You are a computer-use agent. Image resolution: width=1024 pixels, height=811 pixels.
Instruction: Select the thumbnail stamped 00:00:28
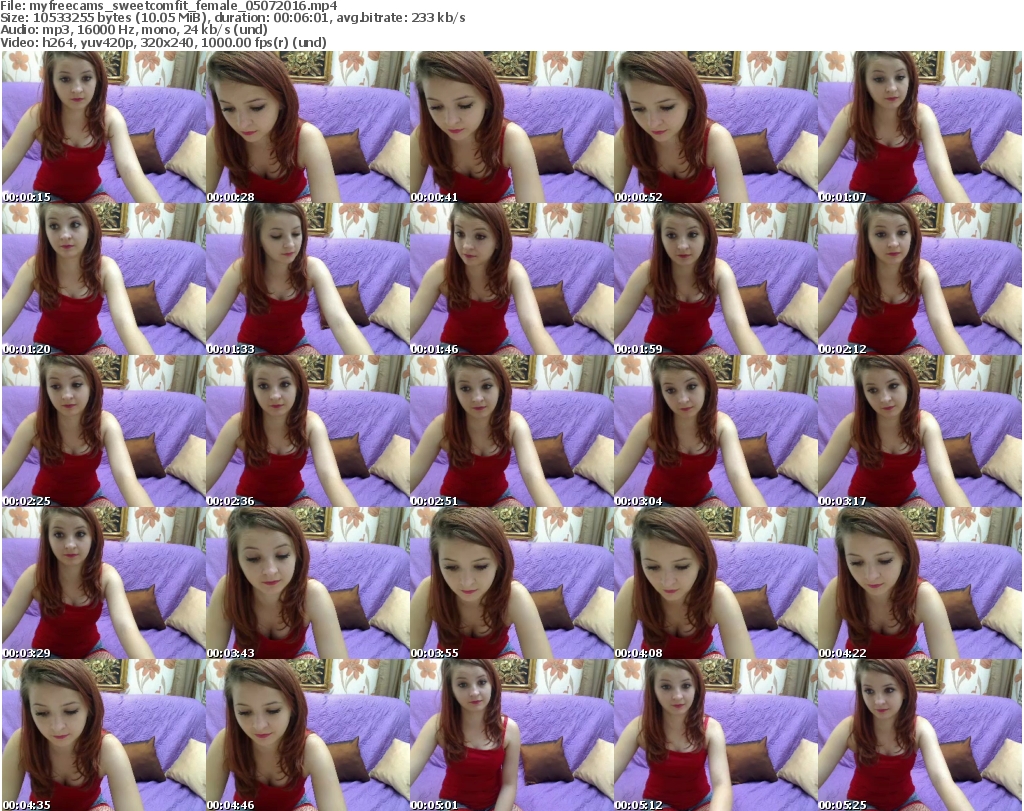point(308,127)
